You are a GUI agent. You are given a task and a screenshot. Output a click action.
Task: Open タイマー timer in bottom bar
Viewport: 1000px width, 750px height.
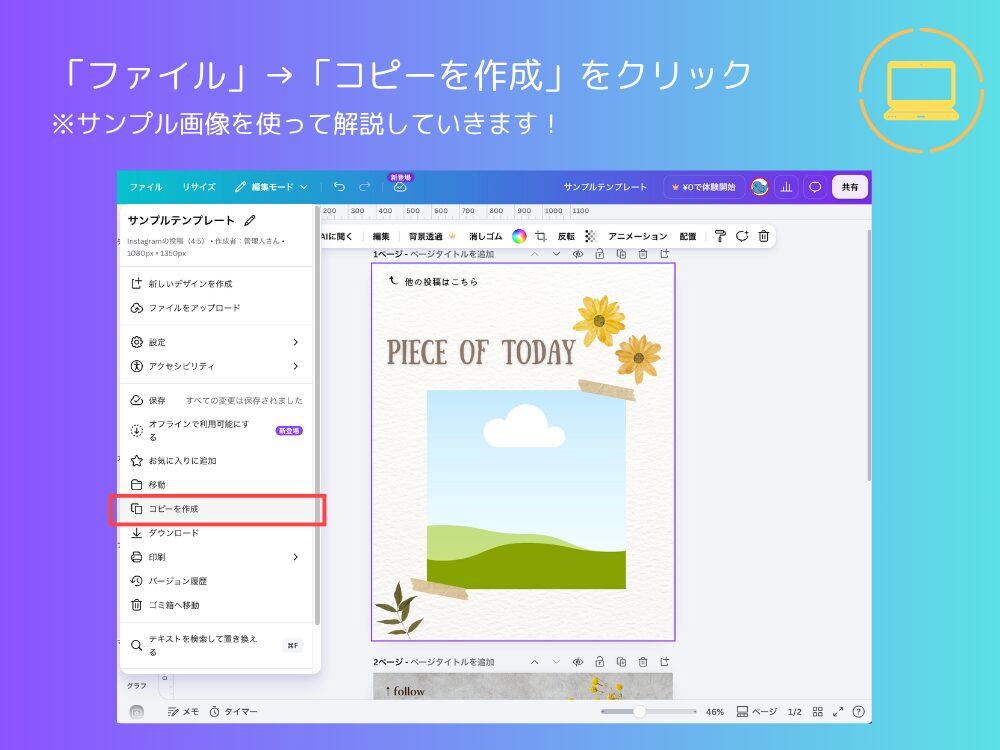pyautogui.click(x=233, y=712)
